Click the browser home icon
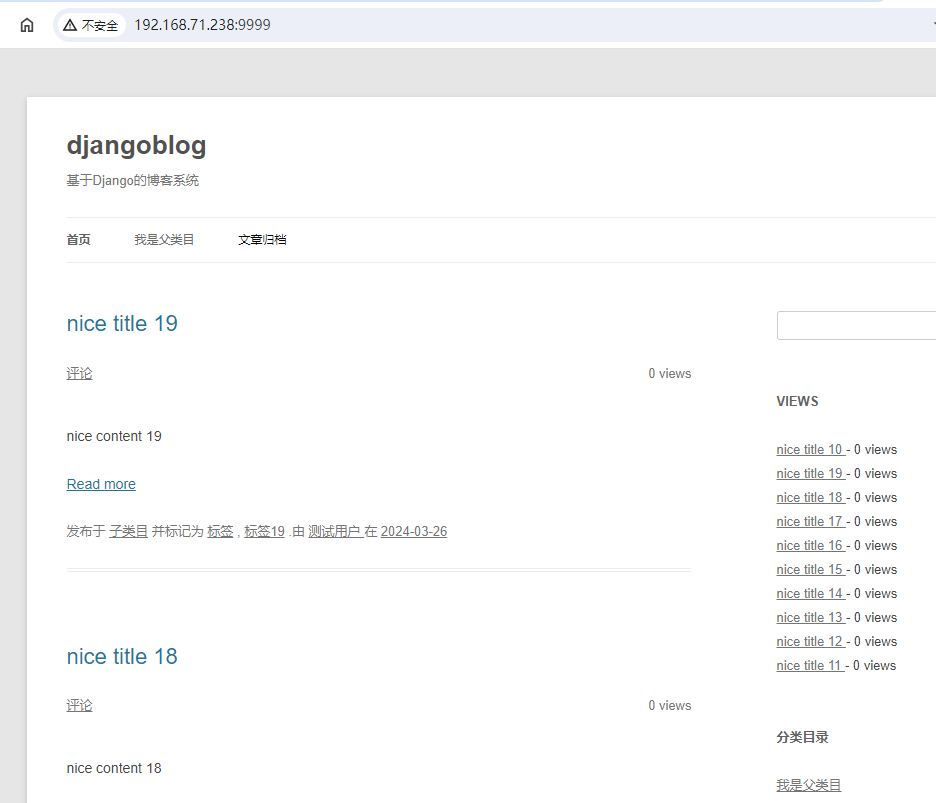Image resolution: width=936 pixels, height=803 pixels. point(28,25)
